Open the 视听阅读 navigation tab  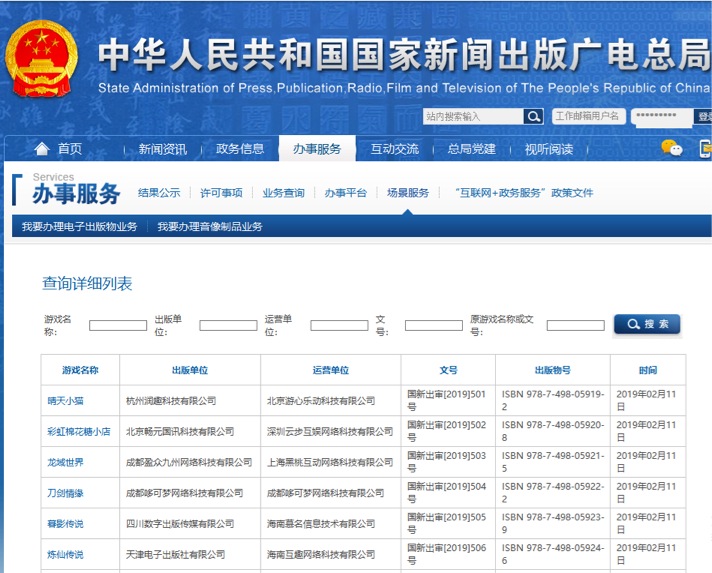(x=549, y=149)
